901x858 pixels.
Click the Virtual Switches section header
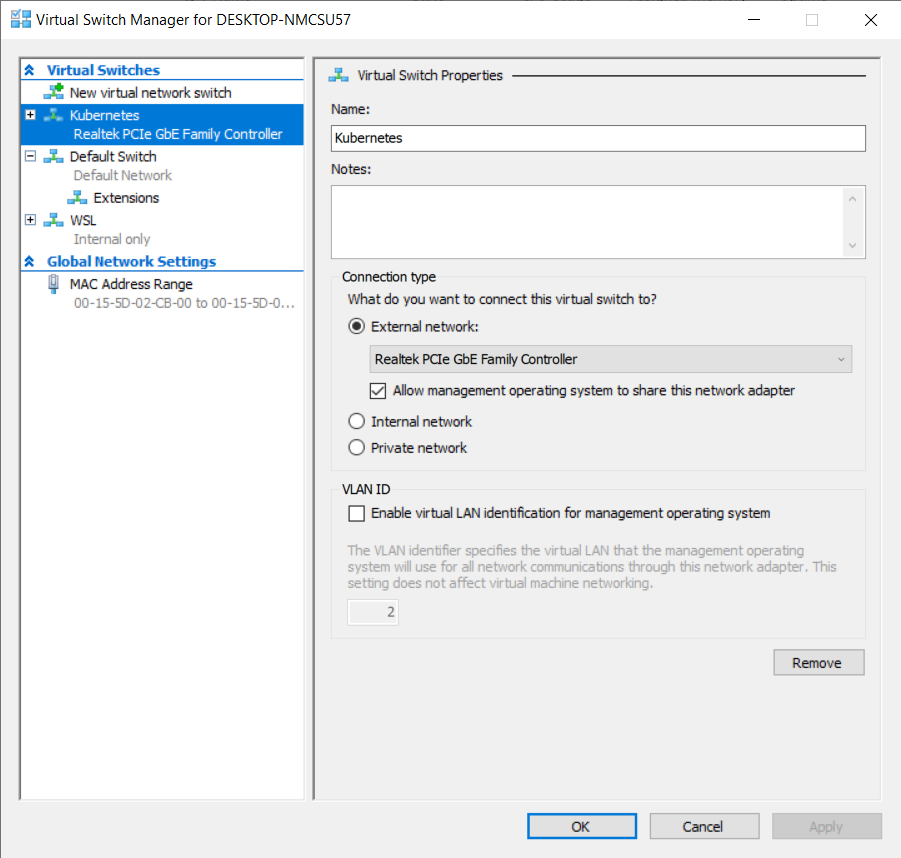coord(103,70)
